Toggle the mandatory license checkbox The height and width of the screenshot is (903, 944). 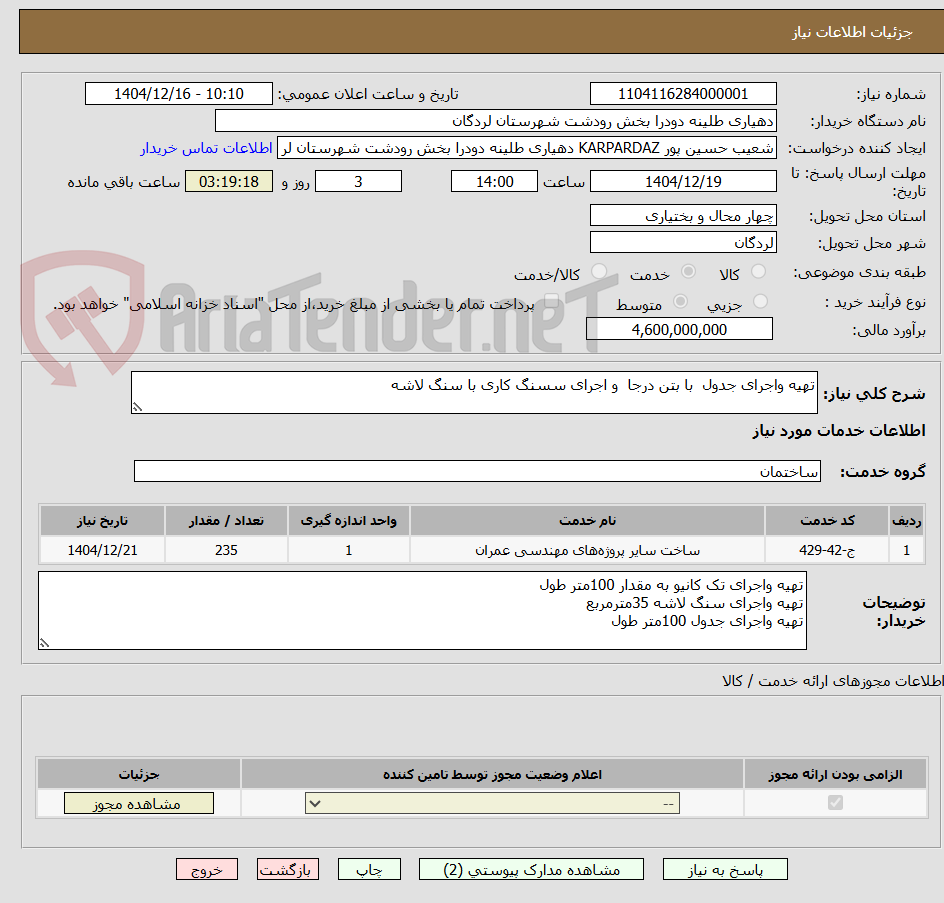coord(835,802)
